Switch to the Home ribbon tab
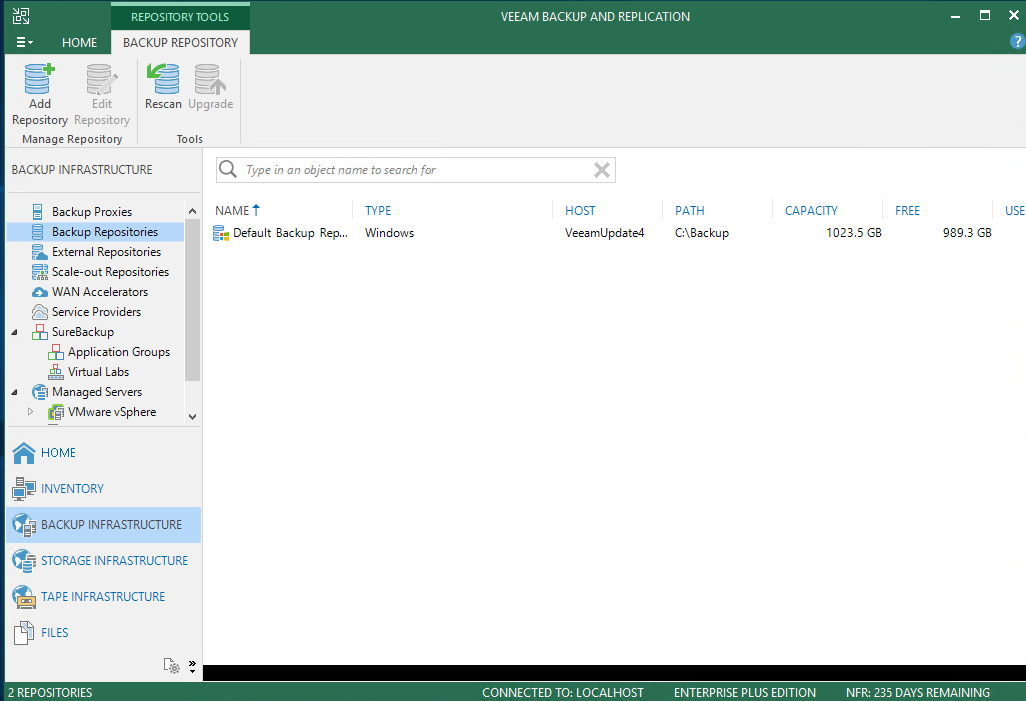Screen dimensions: 1026x701 (80, 43)
